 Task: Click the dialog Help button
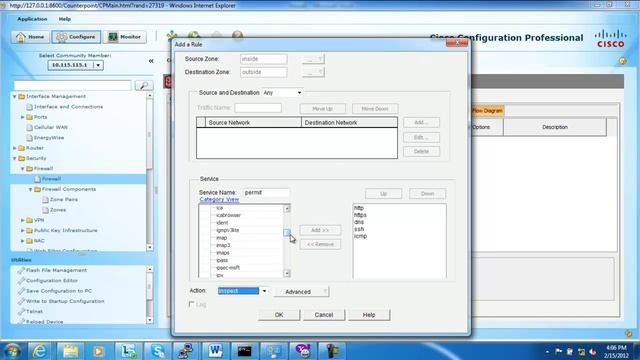[369, 315]
